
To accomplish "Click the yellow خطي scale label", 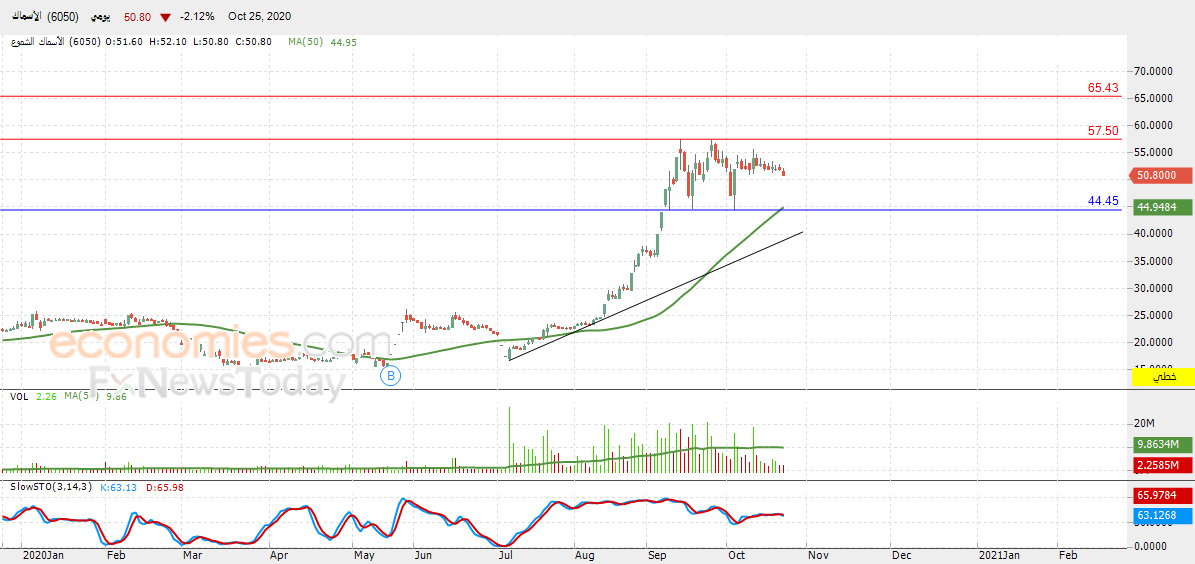I will [x=1163, y=377].
